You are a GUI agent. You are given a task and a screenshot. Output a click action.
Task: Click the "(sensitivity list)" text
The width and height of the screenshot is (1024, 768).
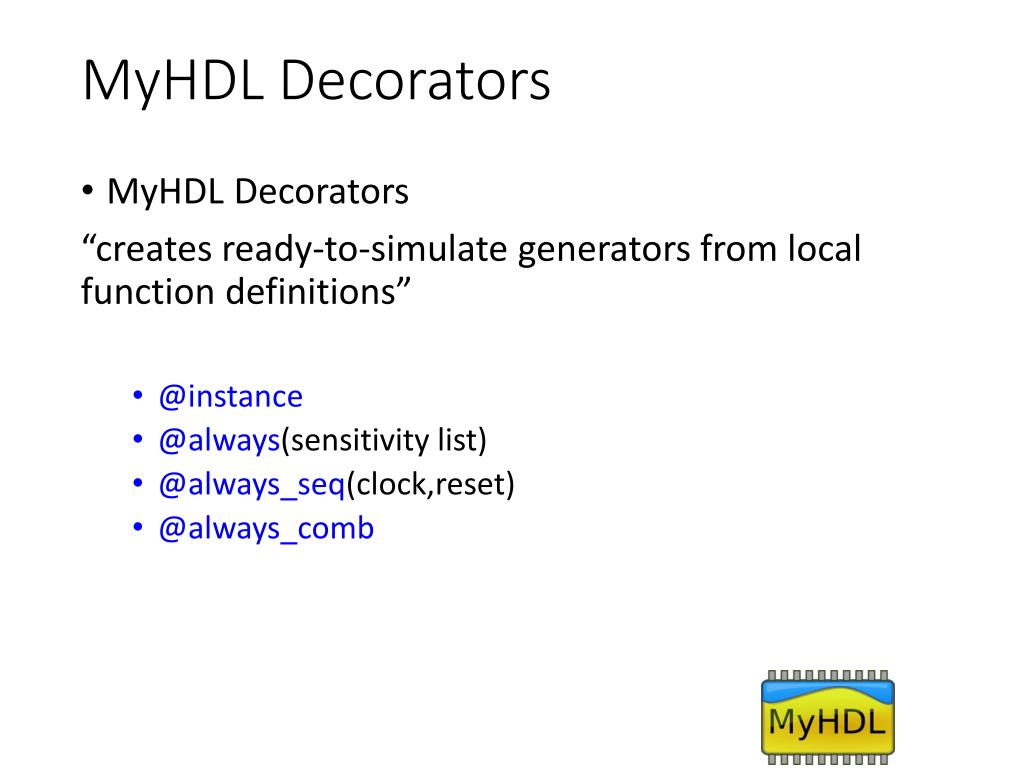(384, 440)
